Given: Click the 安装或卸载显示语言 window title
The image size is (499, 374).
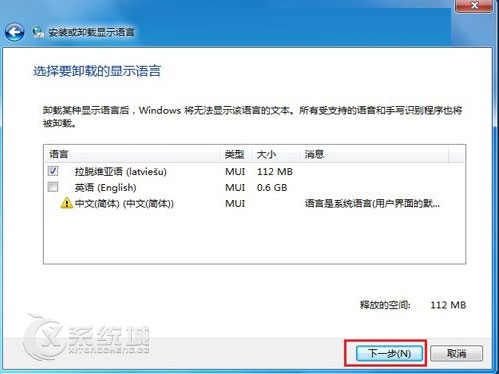Looking at the screenshot, I should click(x=91, y=32).
